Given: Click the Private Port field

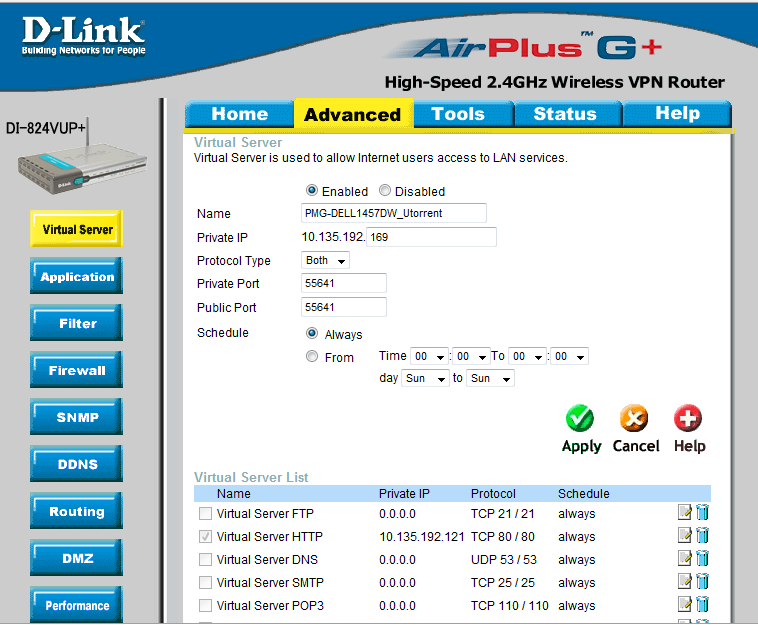Looking at the screenshot, I should 344,283.
